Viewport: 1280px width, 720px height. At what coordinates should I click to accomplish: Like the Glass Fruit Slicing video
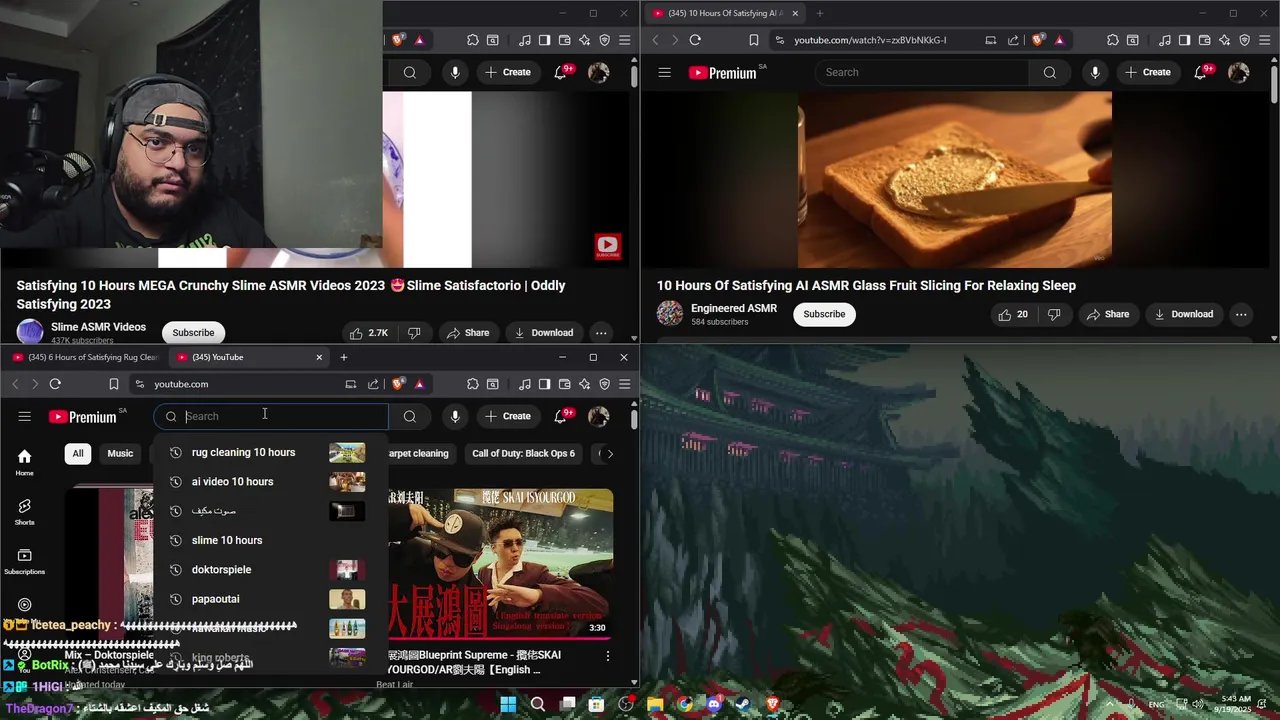(1012, 314)
